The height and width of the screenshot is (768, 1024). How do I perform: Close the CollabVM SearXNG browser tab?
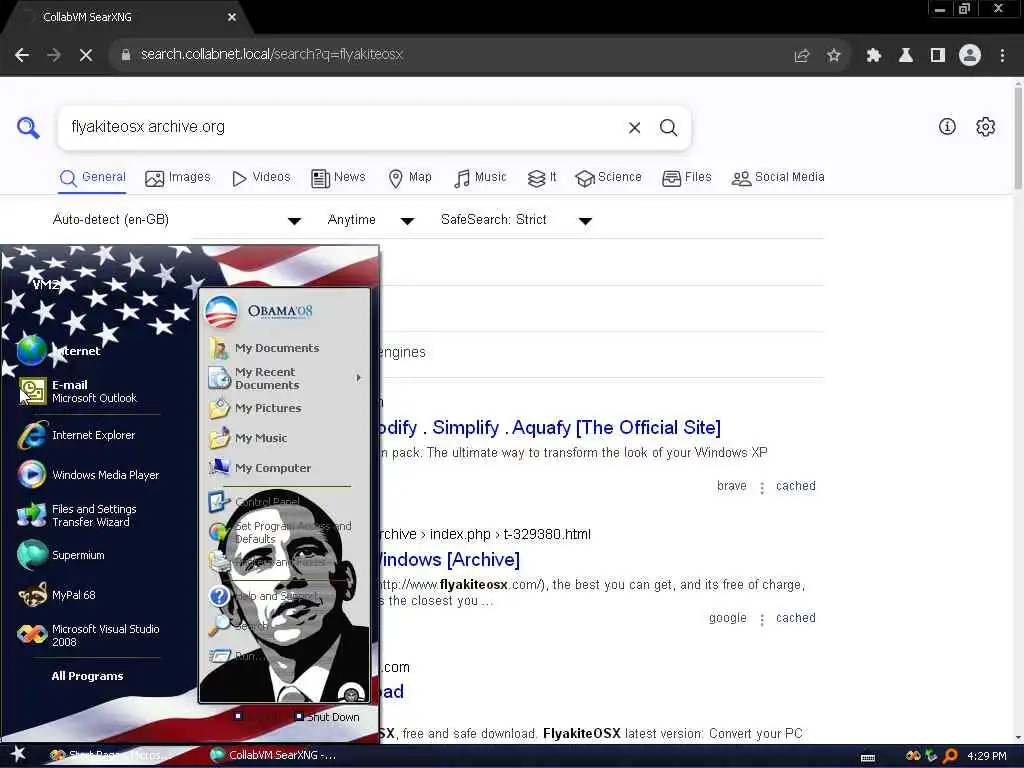click(232, 17)
